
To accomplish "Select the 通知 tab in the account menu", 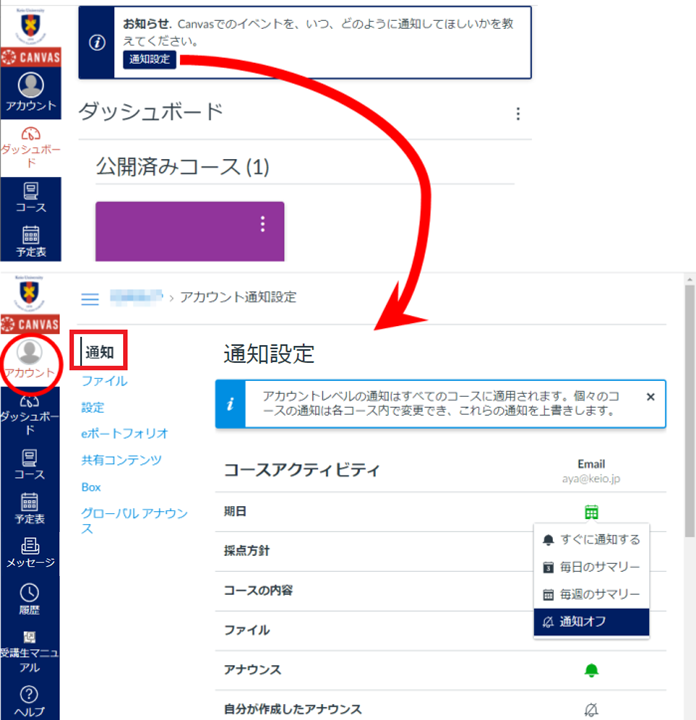I will [99, 352].
